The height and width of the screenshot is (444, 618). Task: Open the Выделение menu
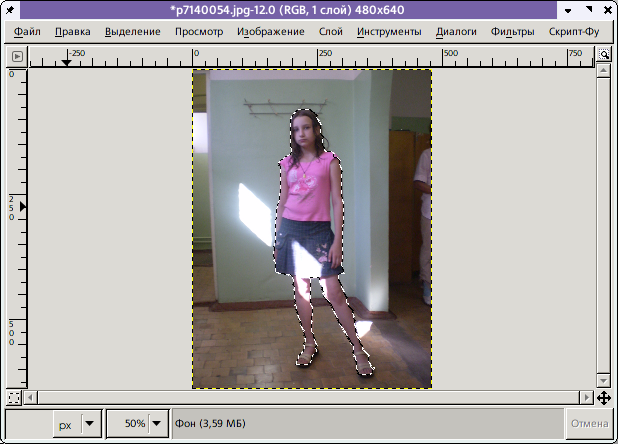(132, 32)
